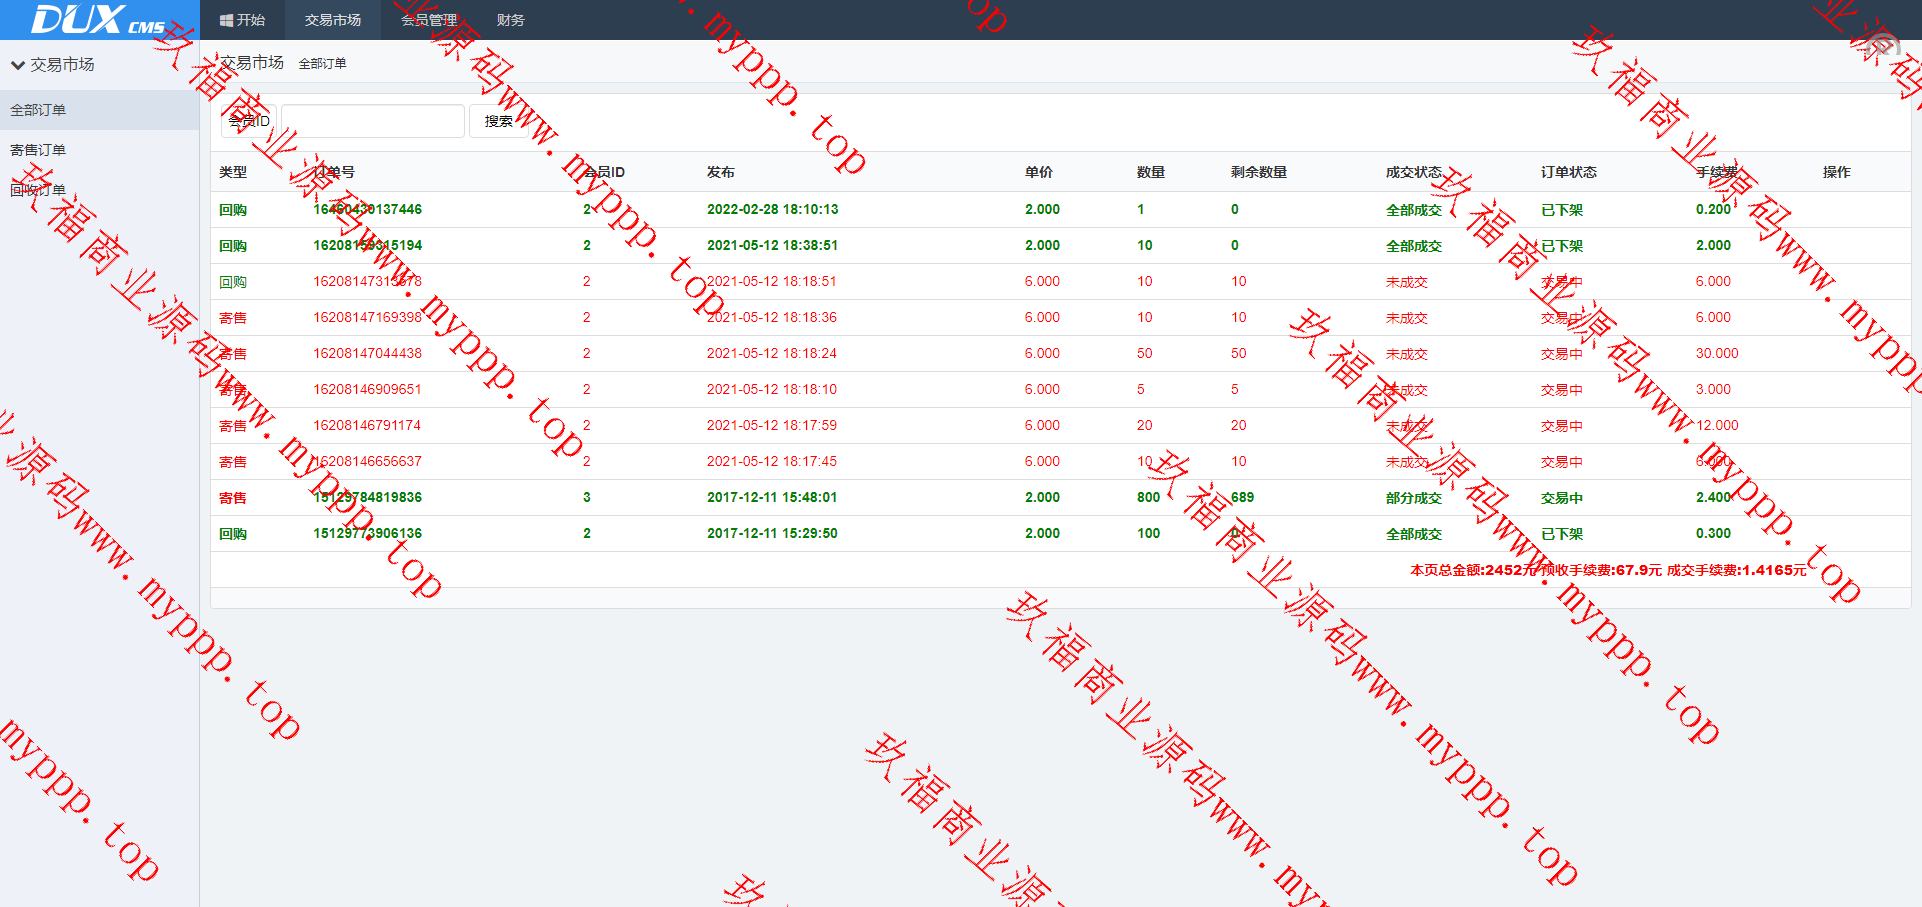Viewport: 1922px width, 907px height.
Task: Go to 回收订单 in the sidebar
Action: pos(38,190)
